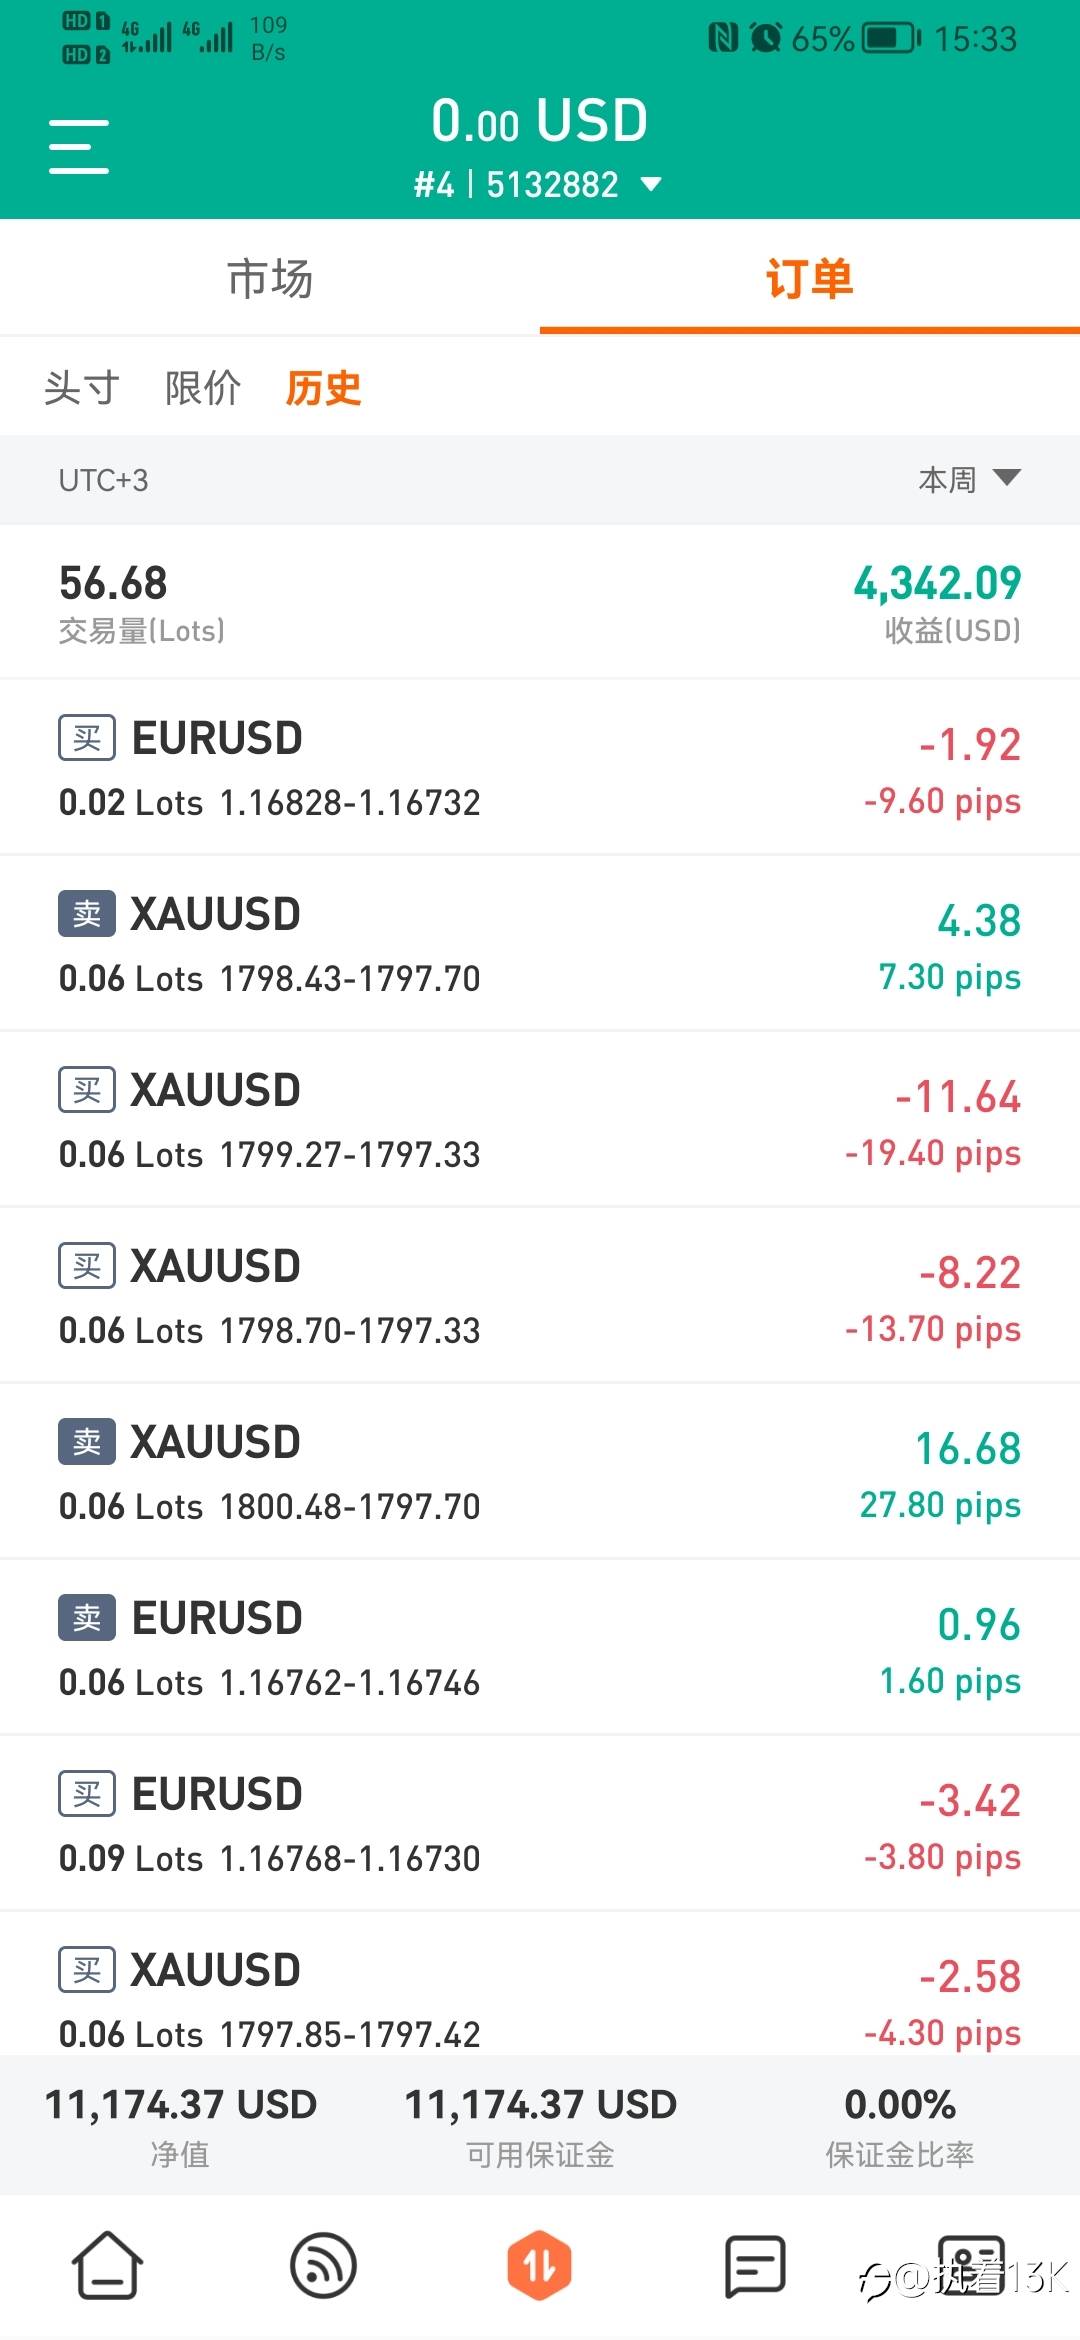
Task: Tap the sell badge on XAUUSD 1798.43 order
Action: pos(87,914)
